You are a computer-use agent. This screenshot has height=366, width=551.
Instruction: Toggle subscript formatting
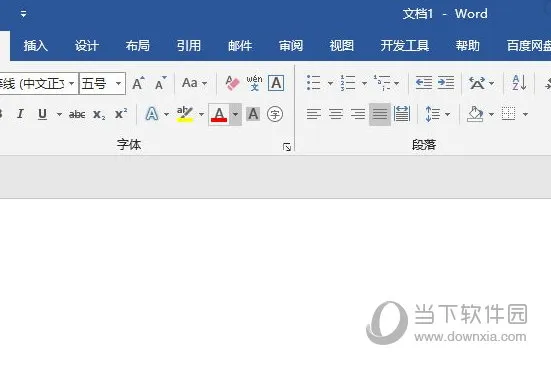coord(99,114)
